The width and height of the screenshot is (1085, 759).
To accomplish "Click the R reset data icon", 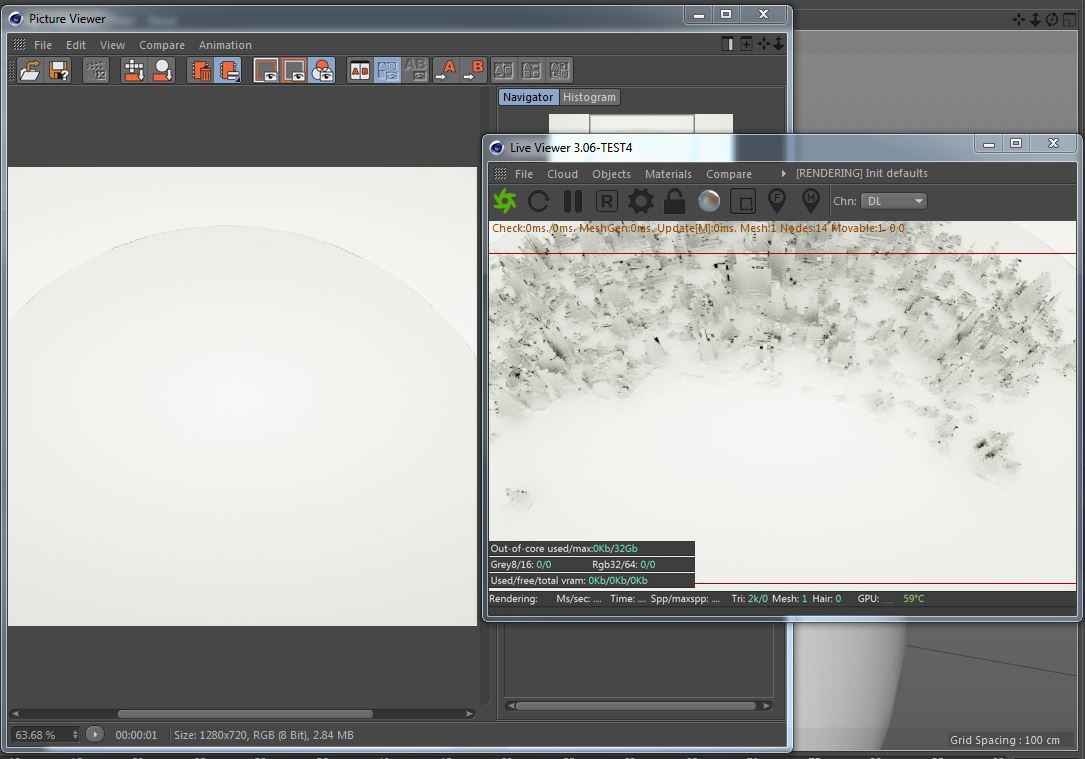I will (x=606, y=201).
